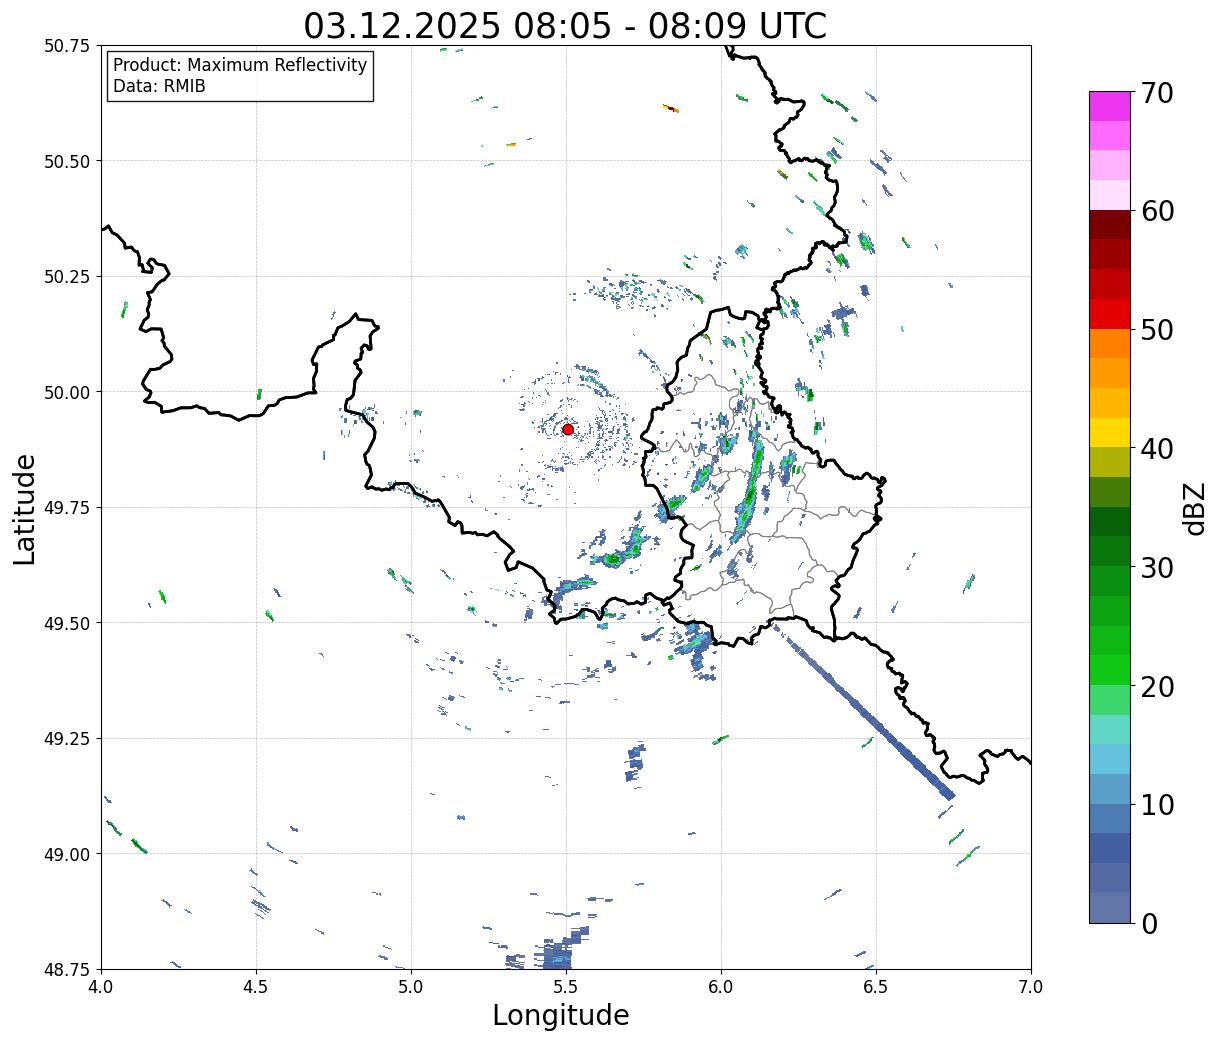Image resolution: width=1219 pixels, height=1040 pixels.
Task: Click the blue echo block above longitude 5.5 at the bottom edge
Action: 558,953
